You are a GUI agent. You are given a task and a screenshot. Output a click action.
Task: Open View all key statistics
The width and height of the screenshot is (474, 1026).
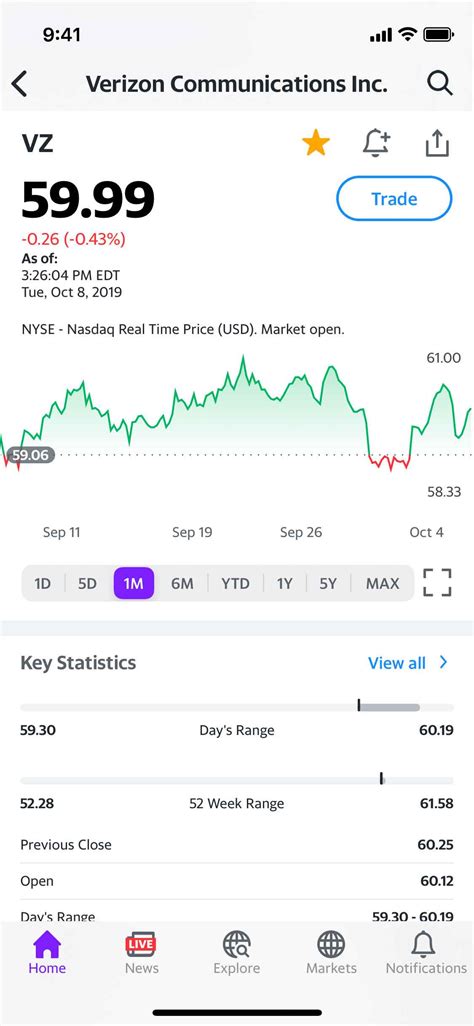tap(397, 663)
